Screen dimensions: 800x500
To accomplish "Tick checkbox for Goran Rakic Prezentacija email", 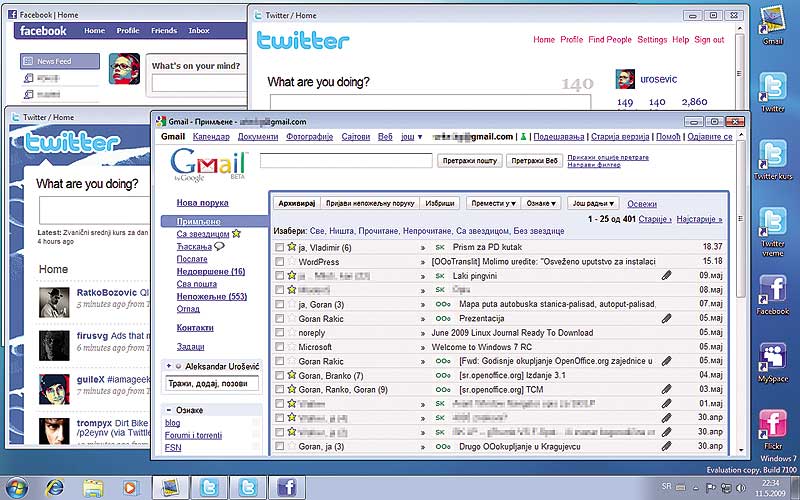I will pyautogui.click(x=279, y=318).
